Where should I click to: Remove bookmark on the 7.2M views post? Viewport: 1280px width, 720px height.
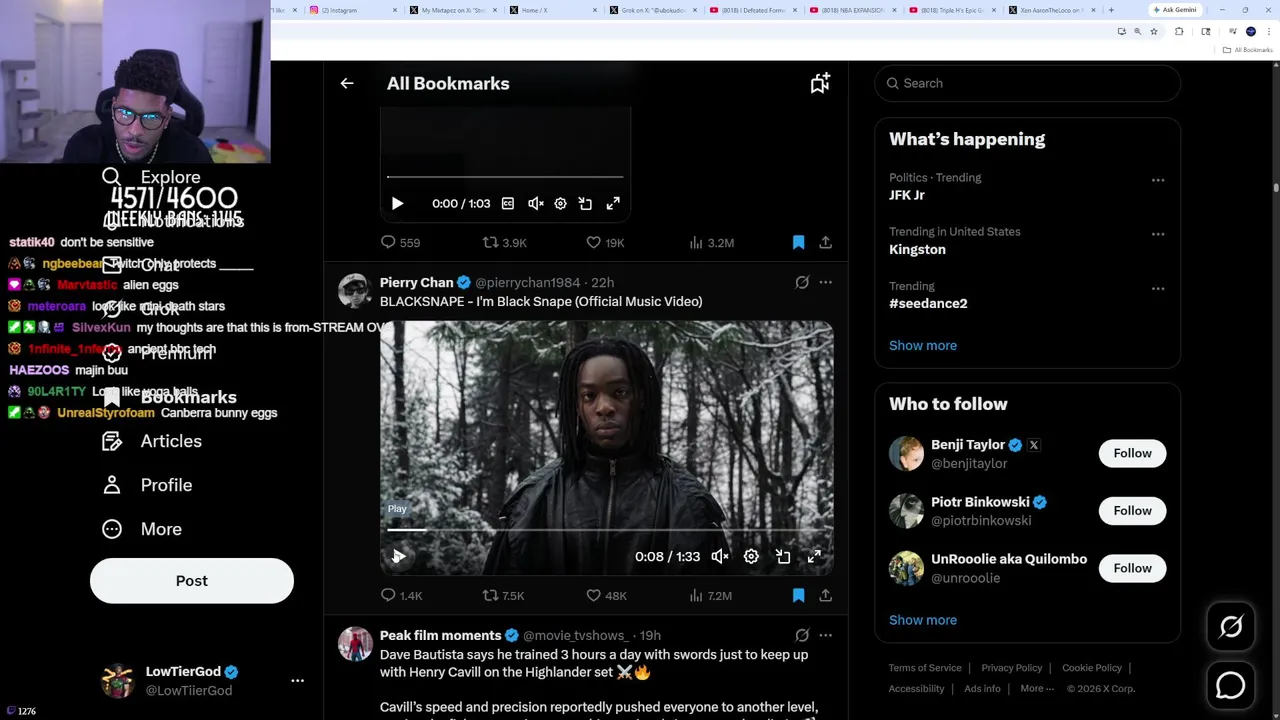[798, 595]
